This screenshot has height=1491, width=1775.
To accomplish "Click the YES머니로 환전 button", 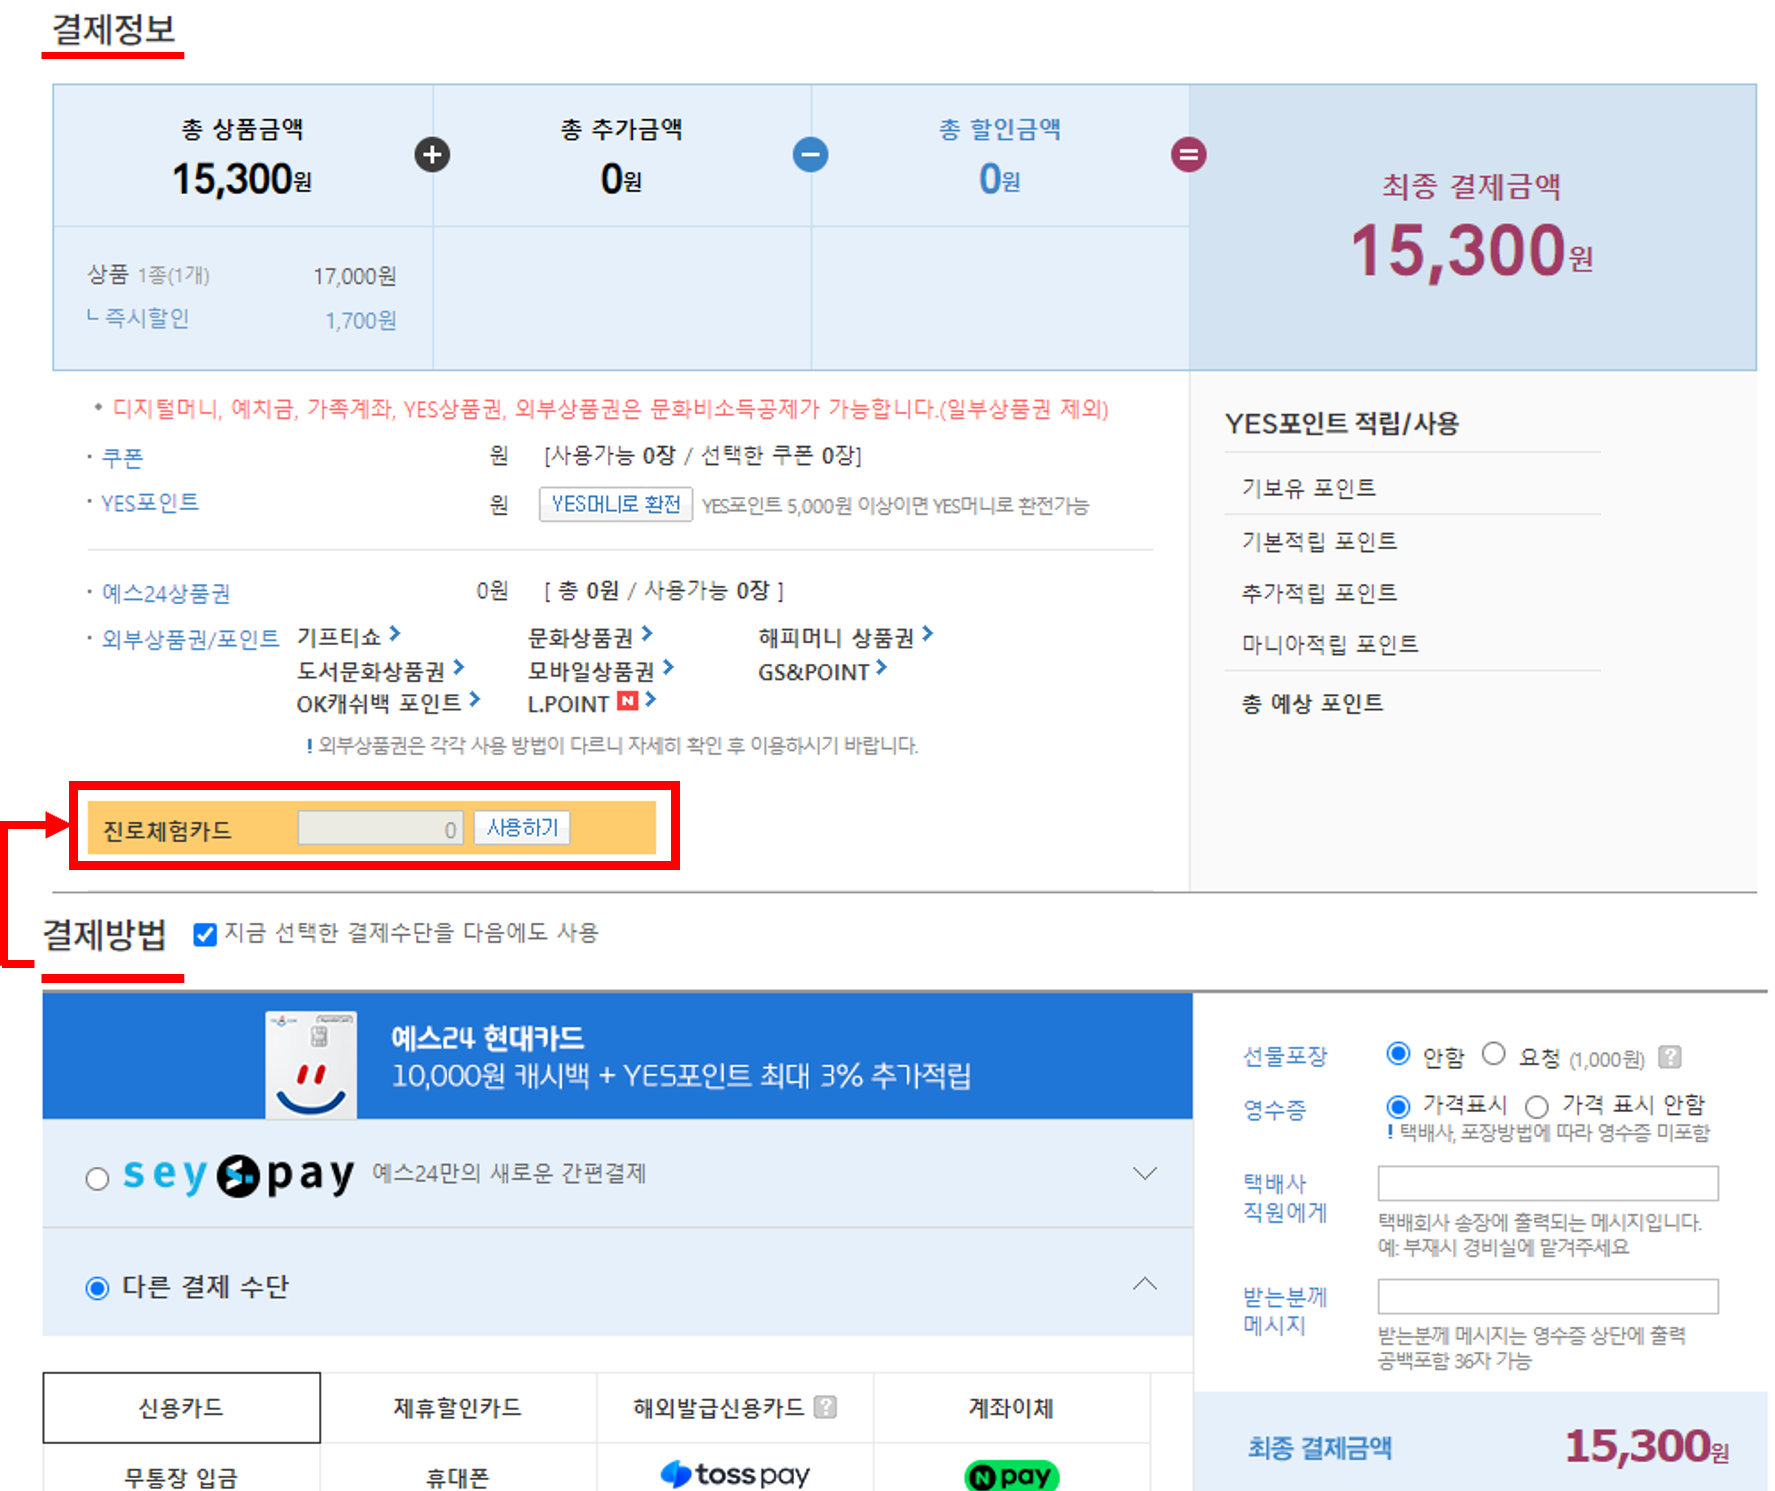I will coord(616,504).
